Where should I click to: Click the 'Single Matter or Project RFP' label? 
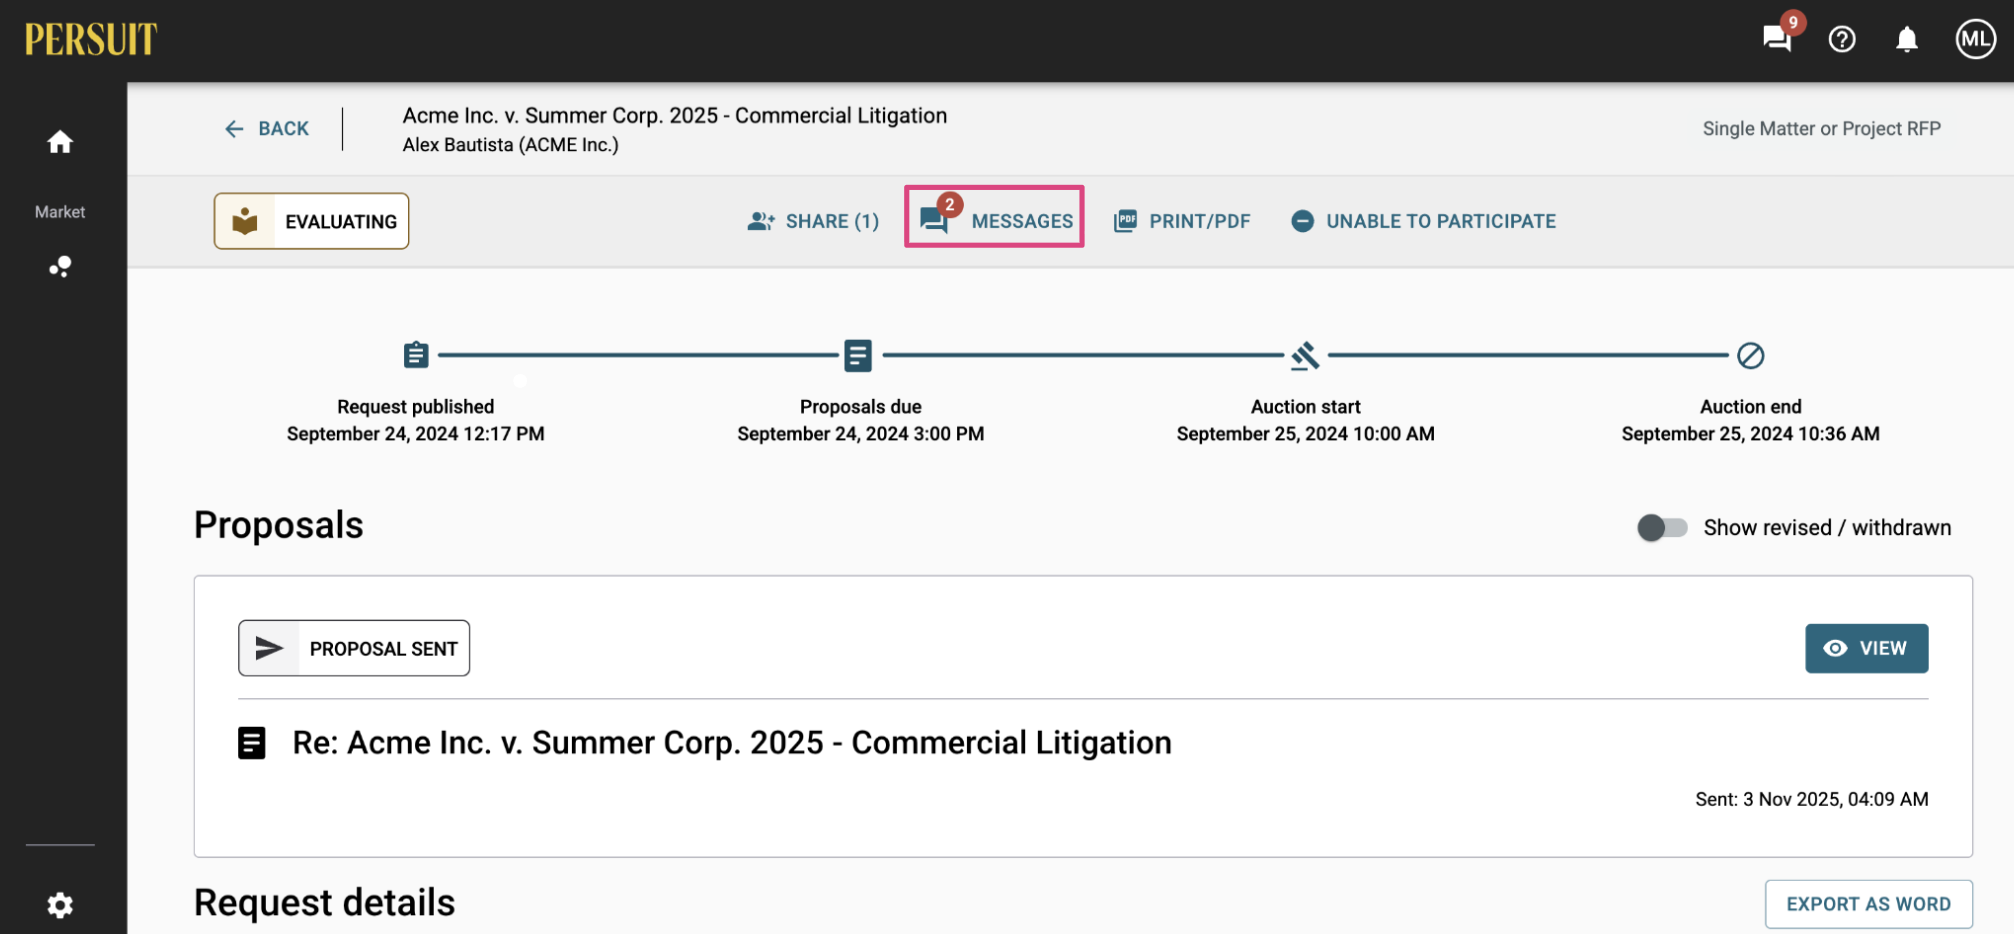click(x=1821, y=129)
